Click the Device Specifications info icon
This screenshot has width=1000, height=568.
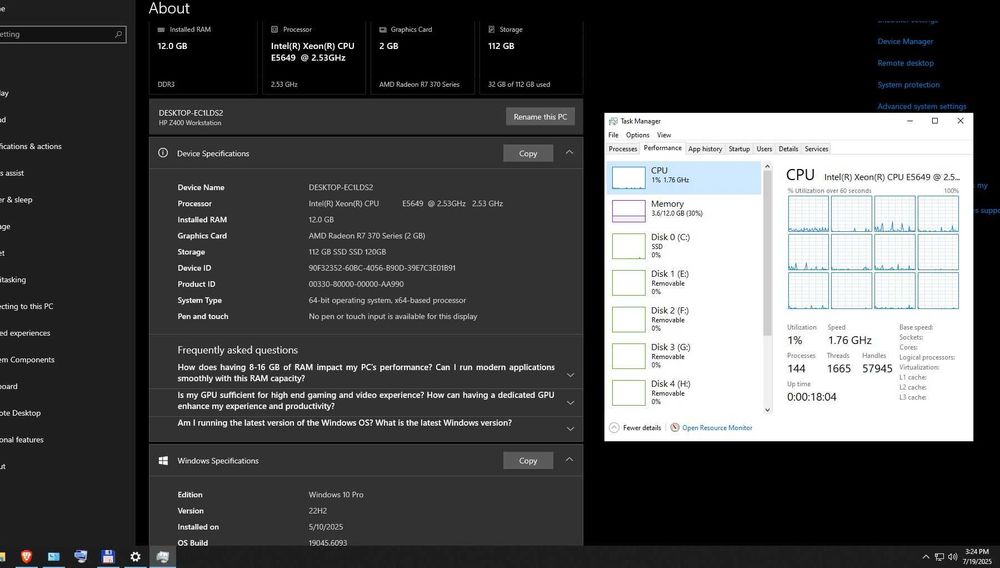pos(163,153)
